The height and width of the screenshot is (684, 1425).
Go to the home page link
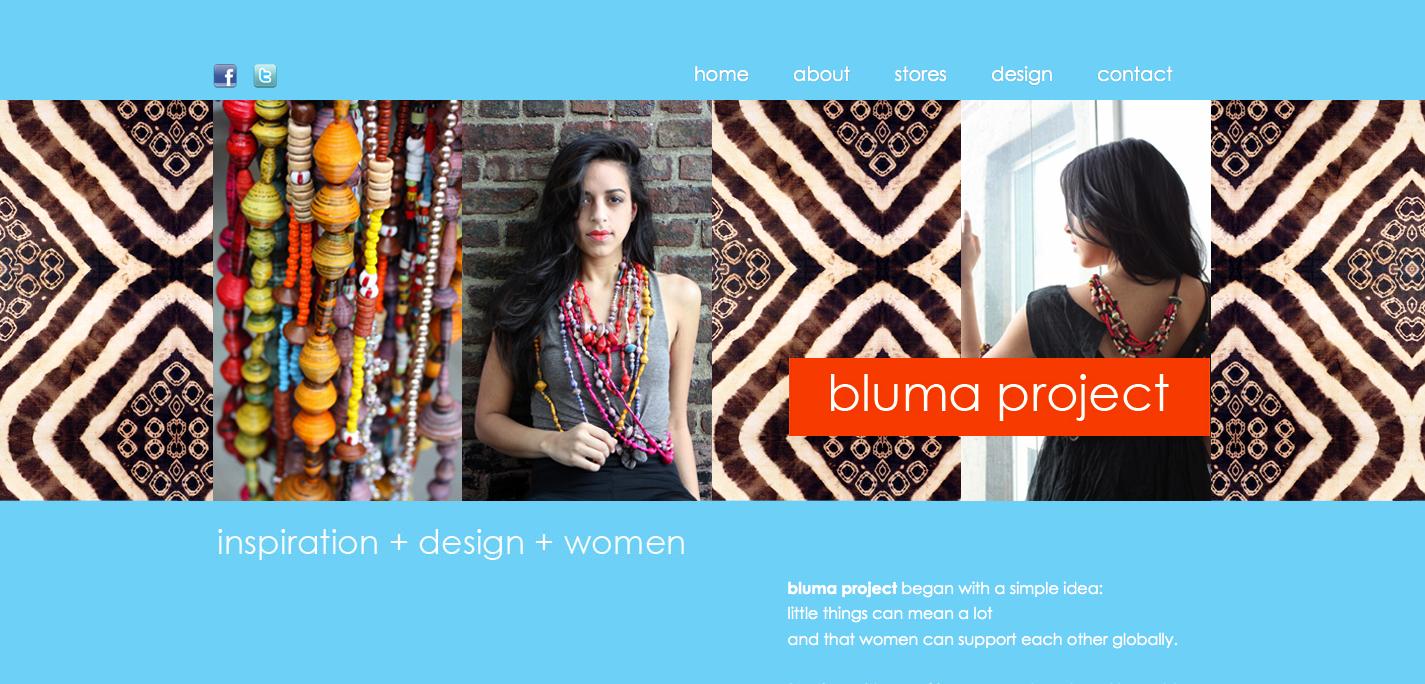pos(721,74)
